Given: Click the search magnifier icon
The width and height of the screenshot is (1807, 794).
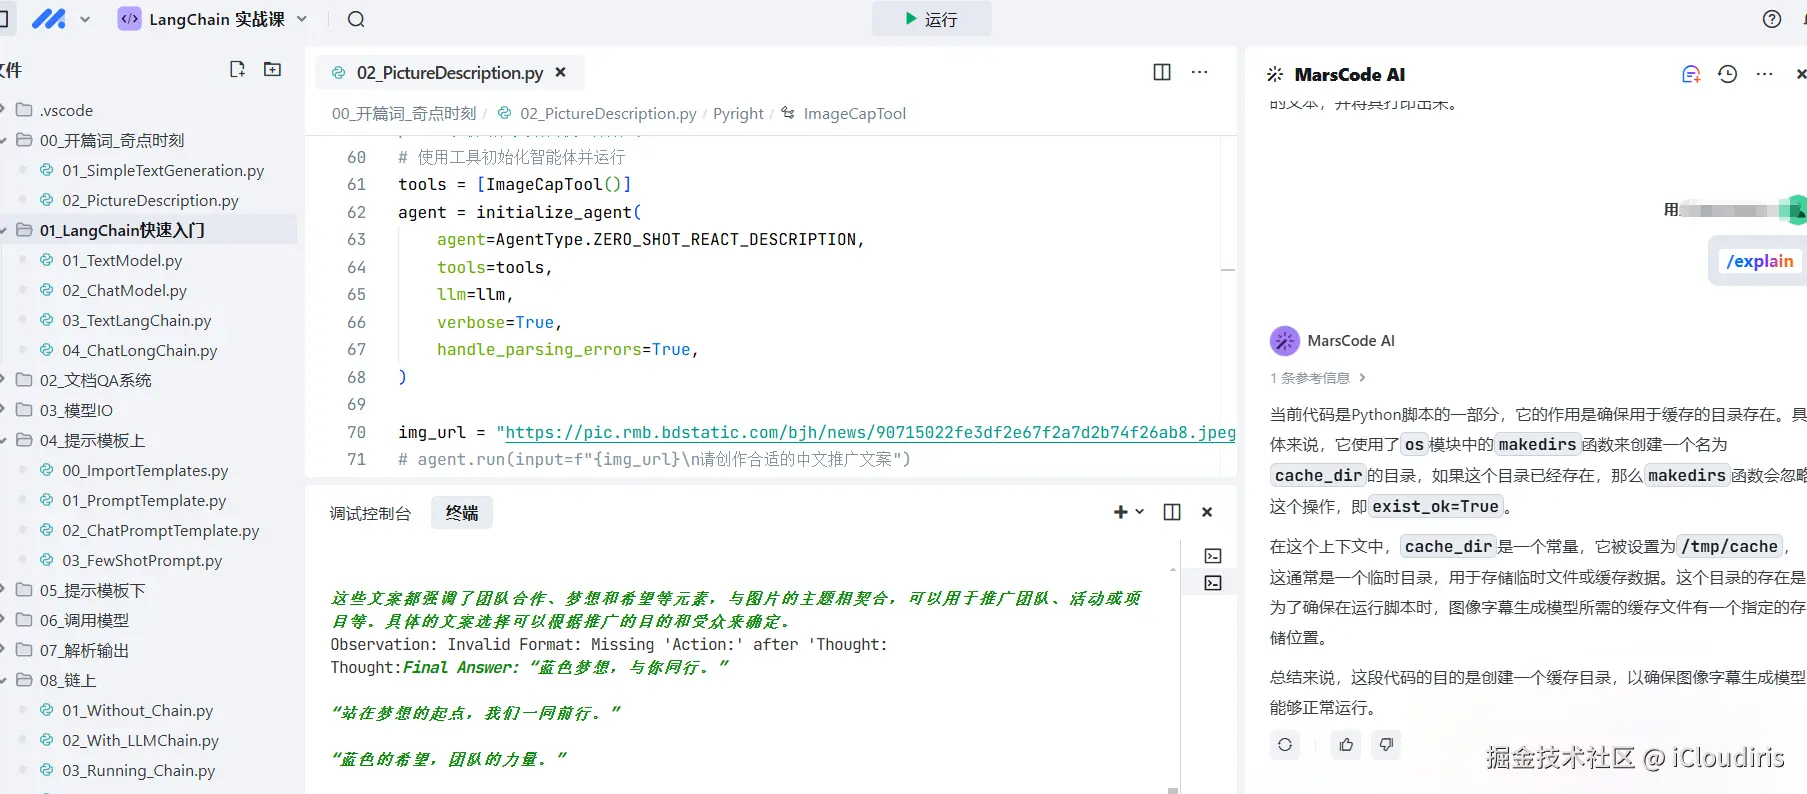Looking at the screenshot, I should [x=356, y=19].
